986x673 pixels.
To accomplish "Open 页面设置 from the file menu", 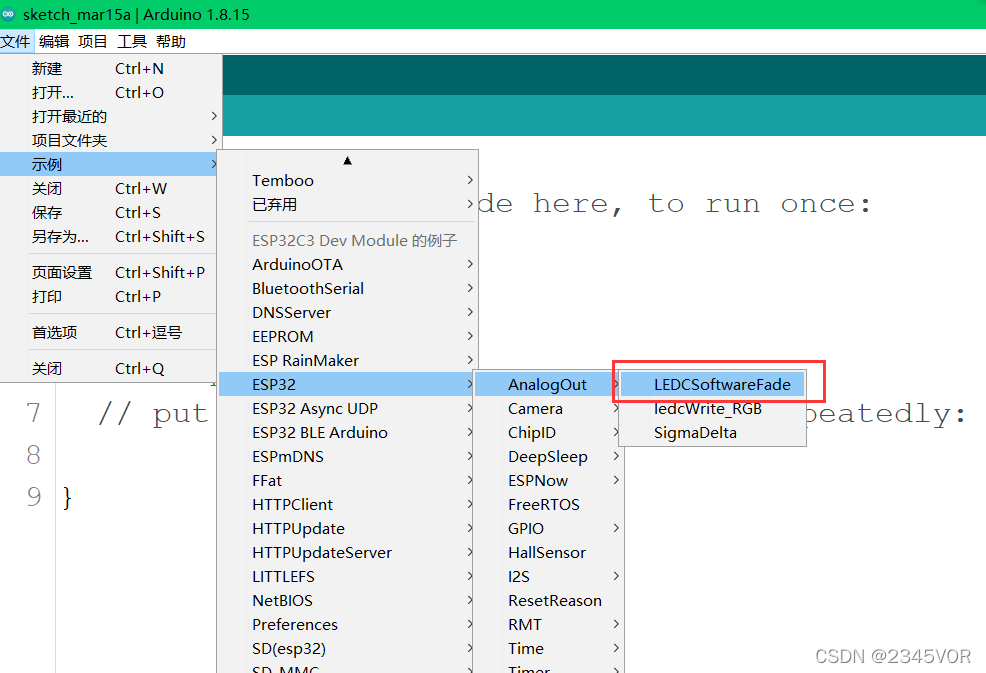I will 109,272.
